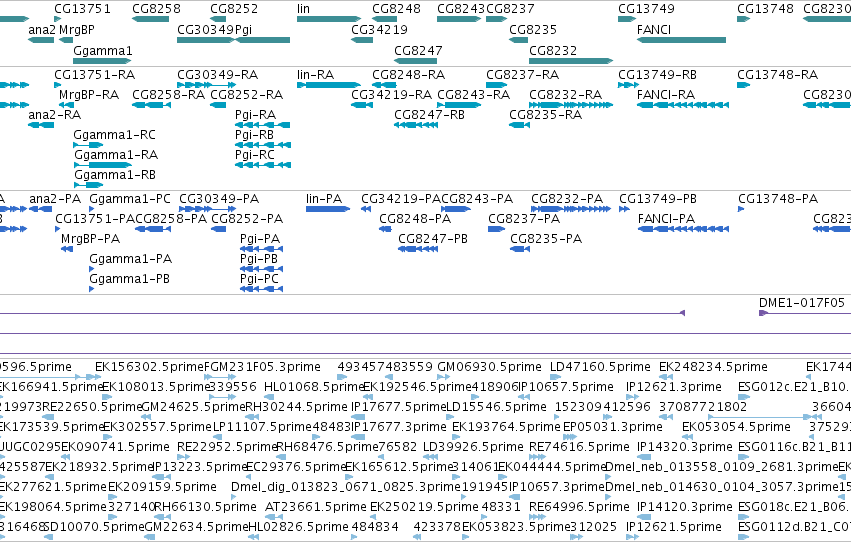Click the Ggamma1-PC protein label
Screen dimensions: 851x542
pyautogui.click(x=130, y=199)
